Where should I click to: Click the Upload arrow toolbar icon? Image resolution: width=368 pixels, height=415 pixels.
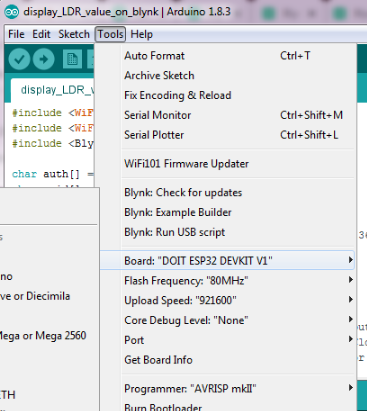point(44,59)
